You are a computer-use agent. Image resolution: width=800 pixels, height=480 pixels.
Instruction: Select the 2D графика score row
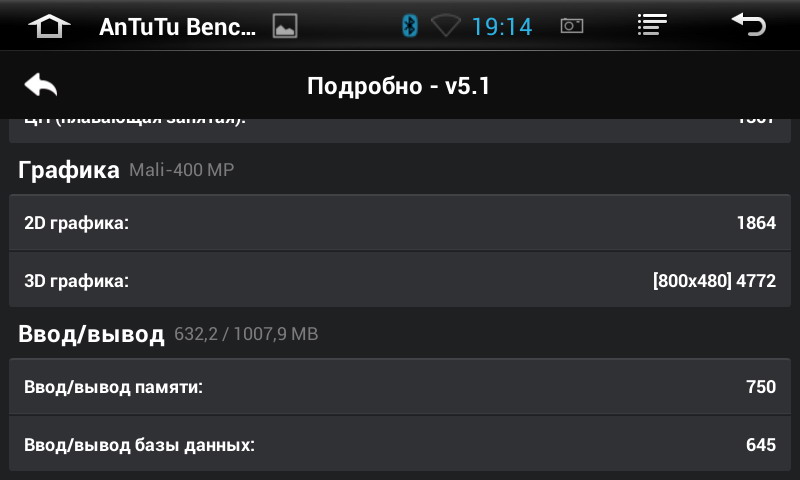click(400, 222)
